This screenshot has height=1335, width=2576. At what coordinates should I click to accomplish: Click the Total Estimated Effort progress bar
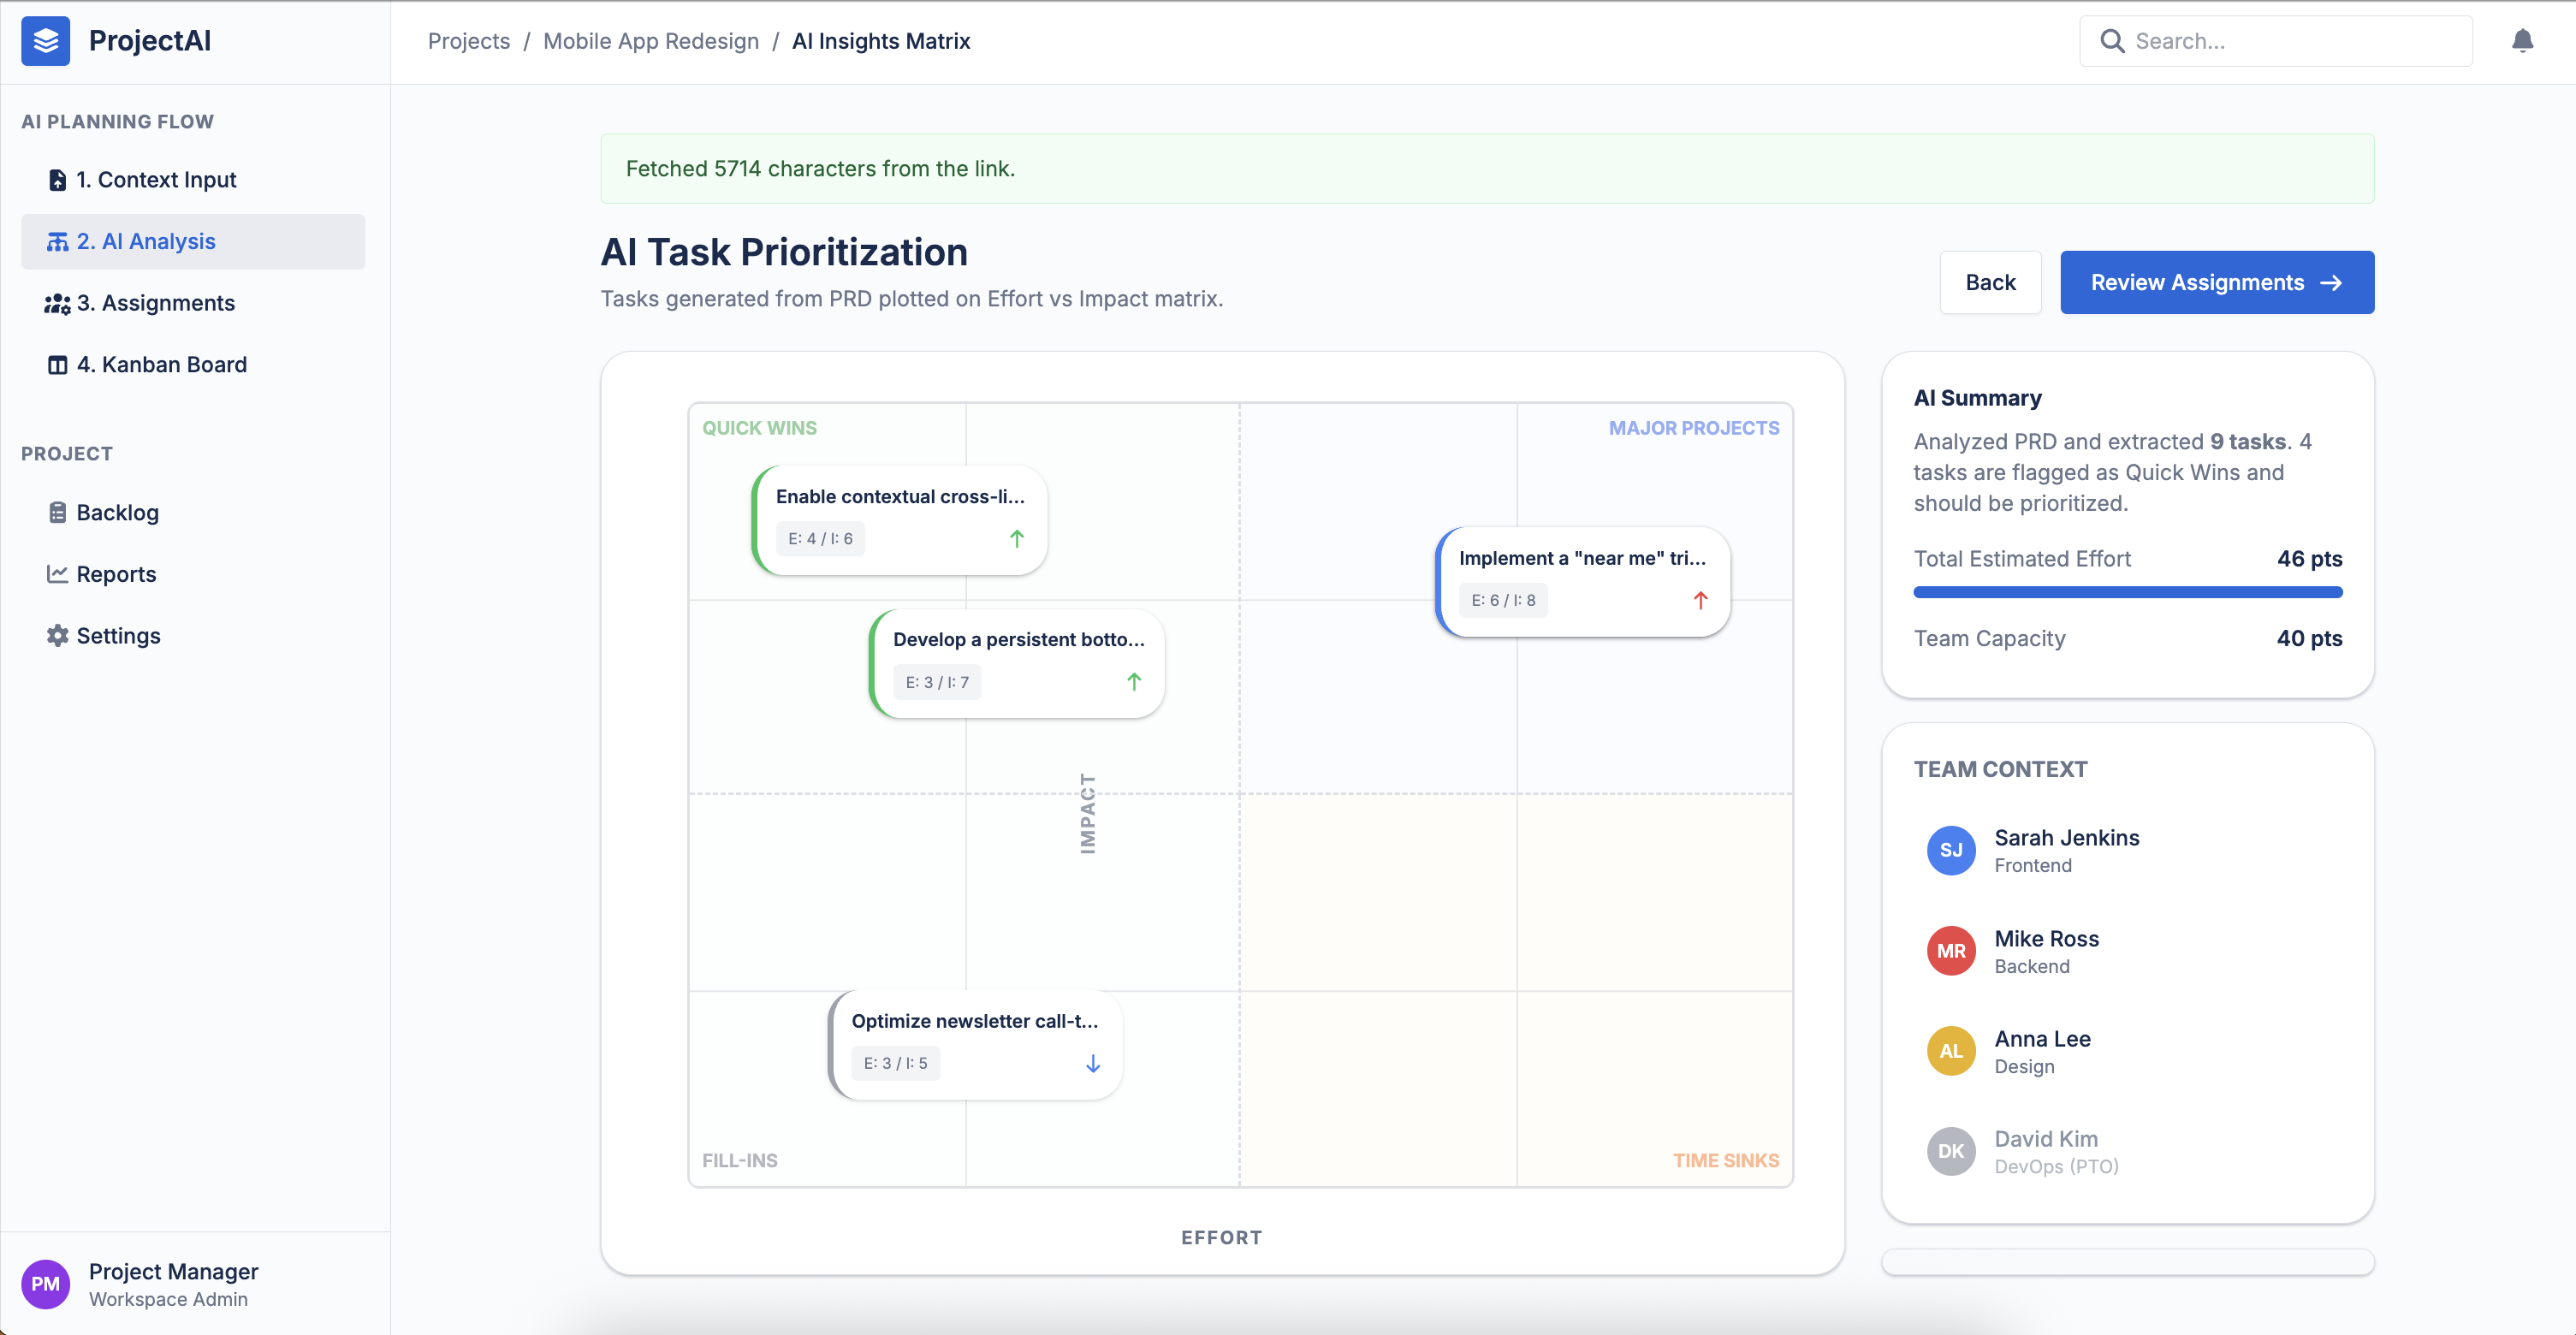point(2128,593)
